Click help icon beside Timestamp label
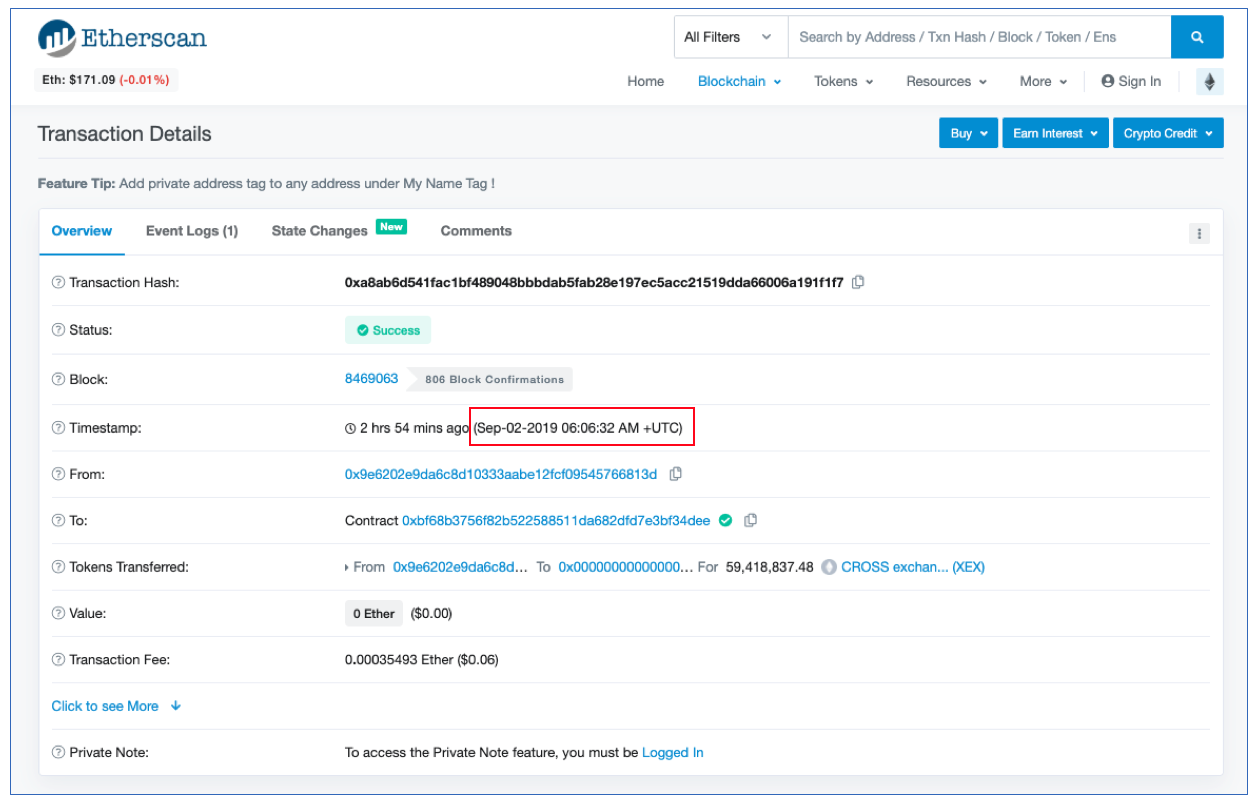 (58, 428)
